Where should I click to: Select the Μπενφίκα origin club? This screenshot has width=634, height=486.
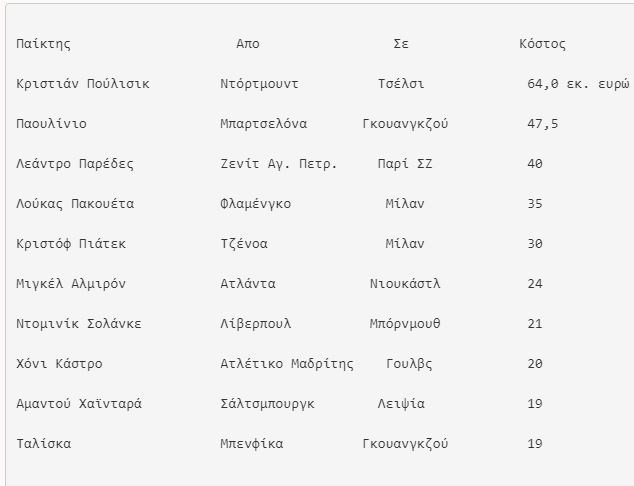(x=252, y=444)
